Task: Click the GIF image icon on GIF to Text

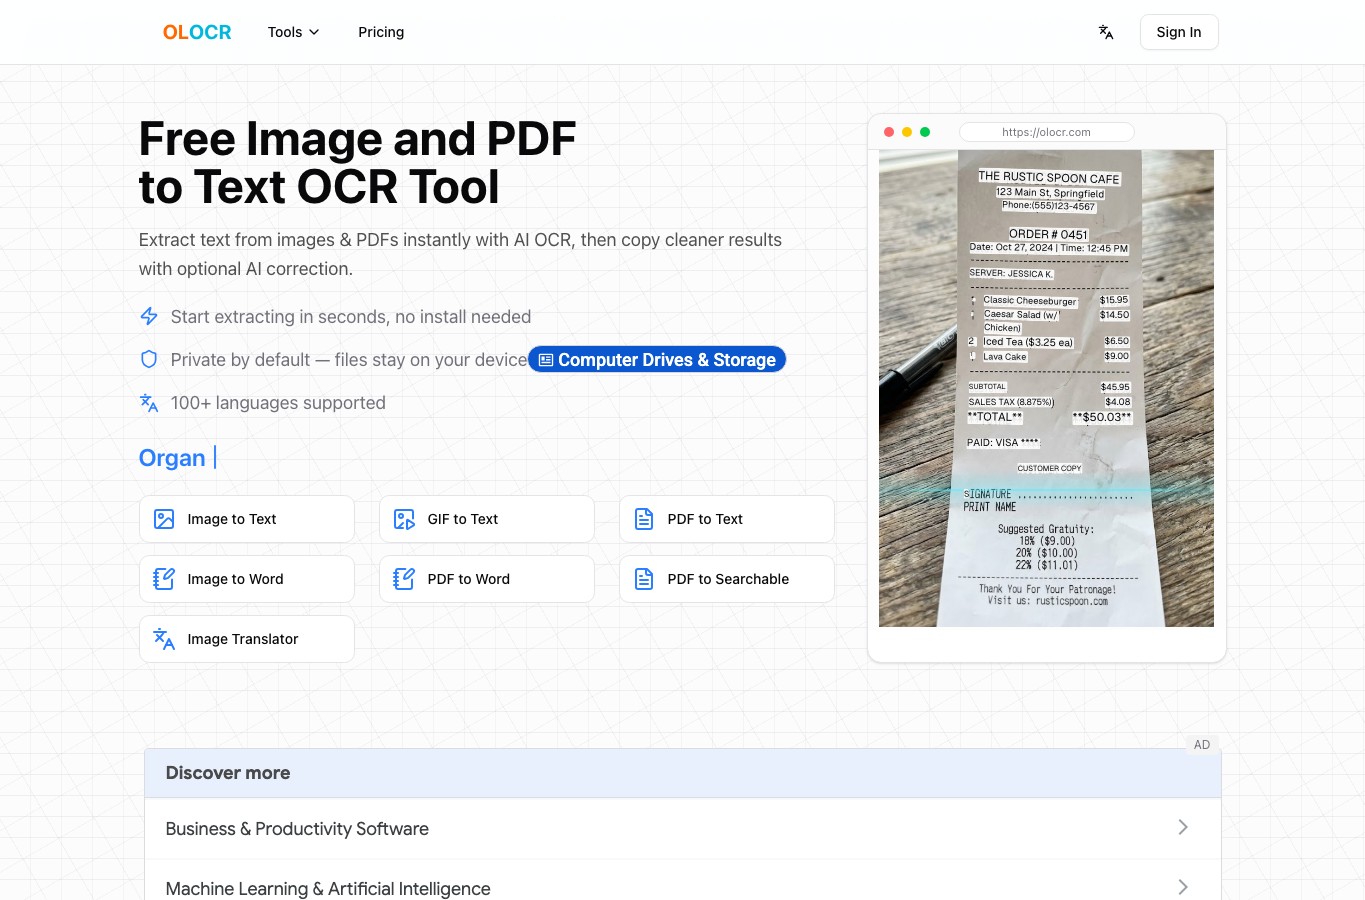Action: [x=404, y=519]
